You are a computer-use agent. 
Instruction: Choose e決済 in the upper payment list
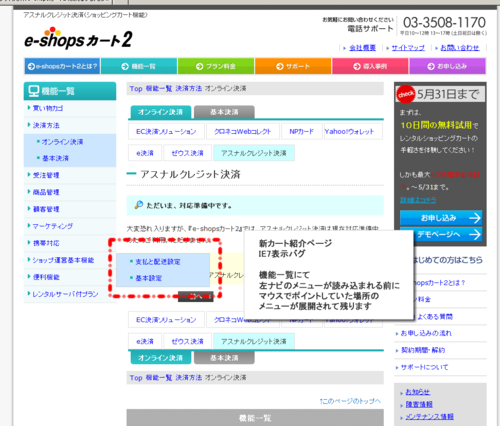pyautogui.click(x=145, y=153)
